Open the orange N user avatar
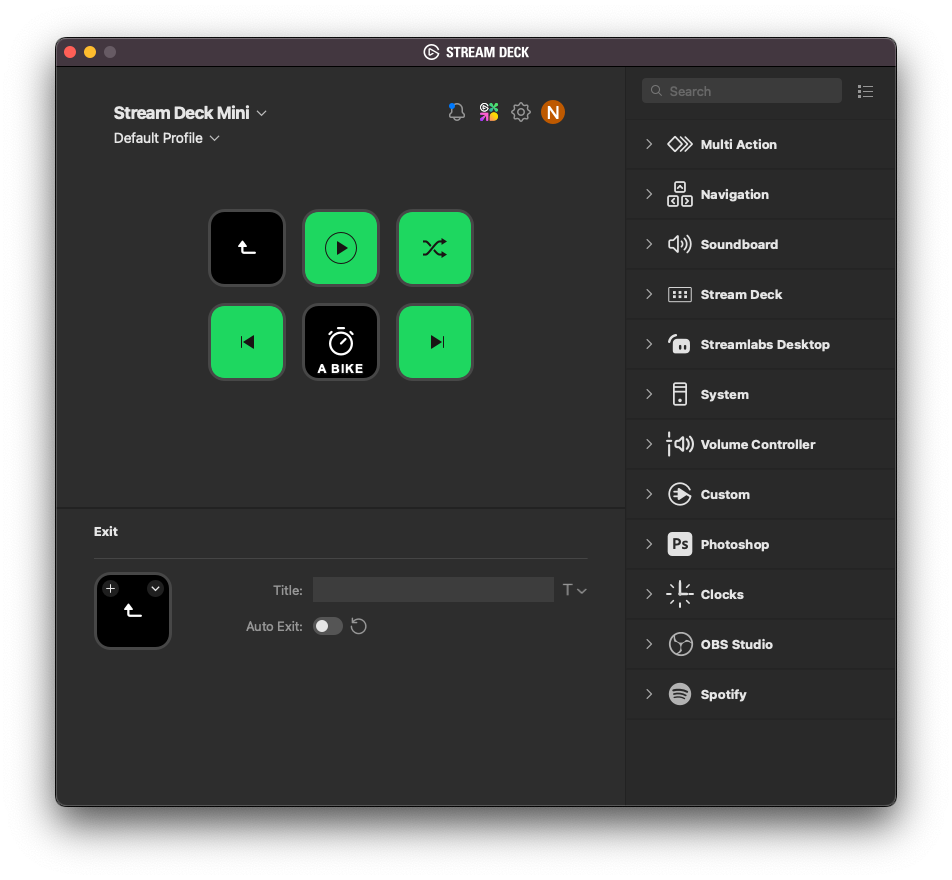Image resolution: width=952 pixels, height=880 pixels. [552, 112]
